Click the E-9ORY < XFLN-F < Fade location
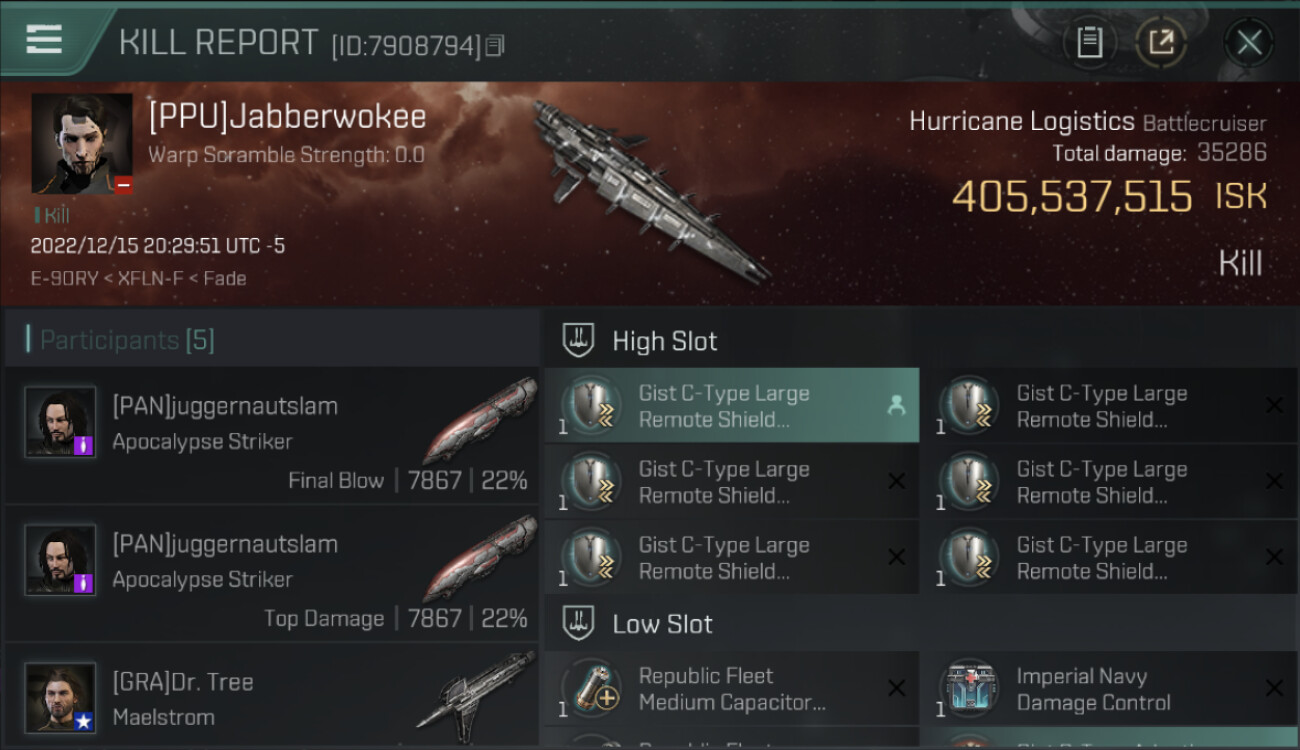Viewport: 1300px width, 750px height. [139, 279]
